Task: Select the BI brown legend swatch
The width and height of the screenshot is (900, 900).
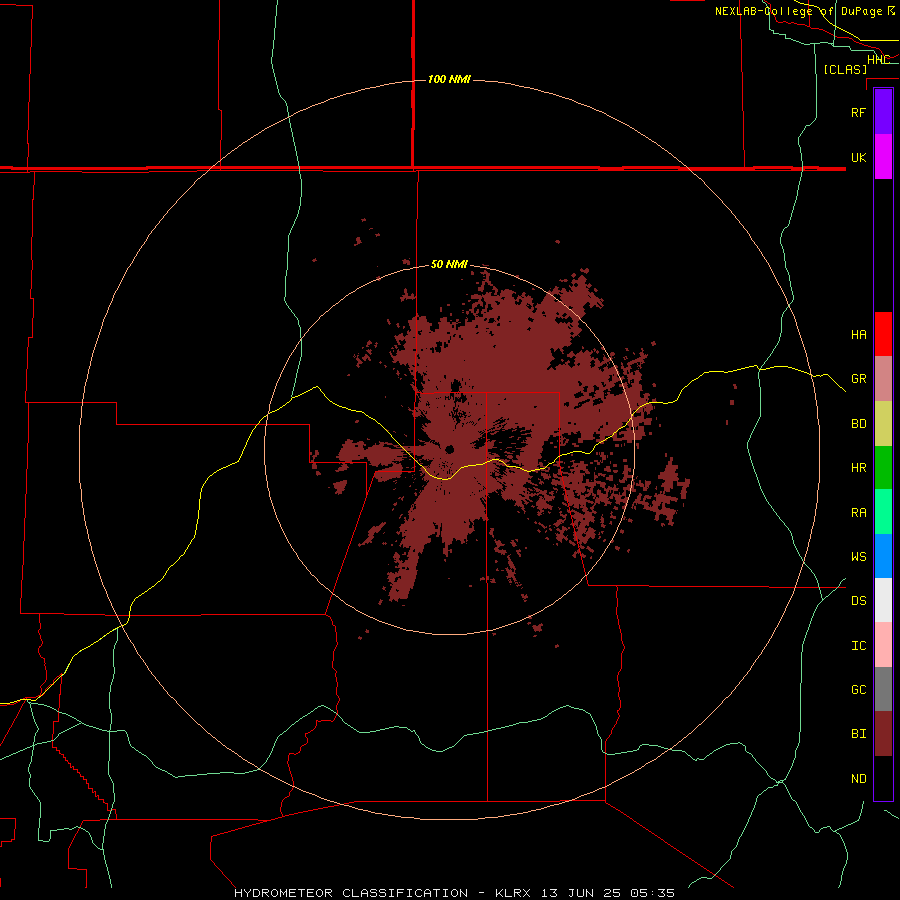Action: [883, 734]
